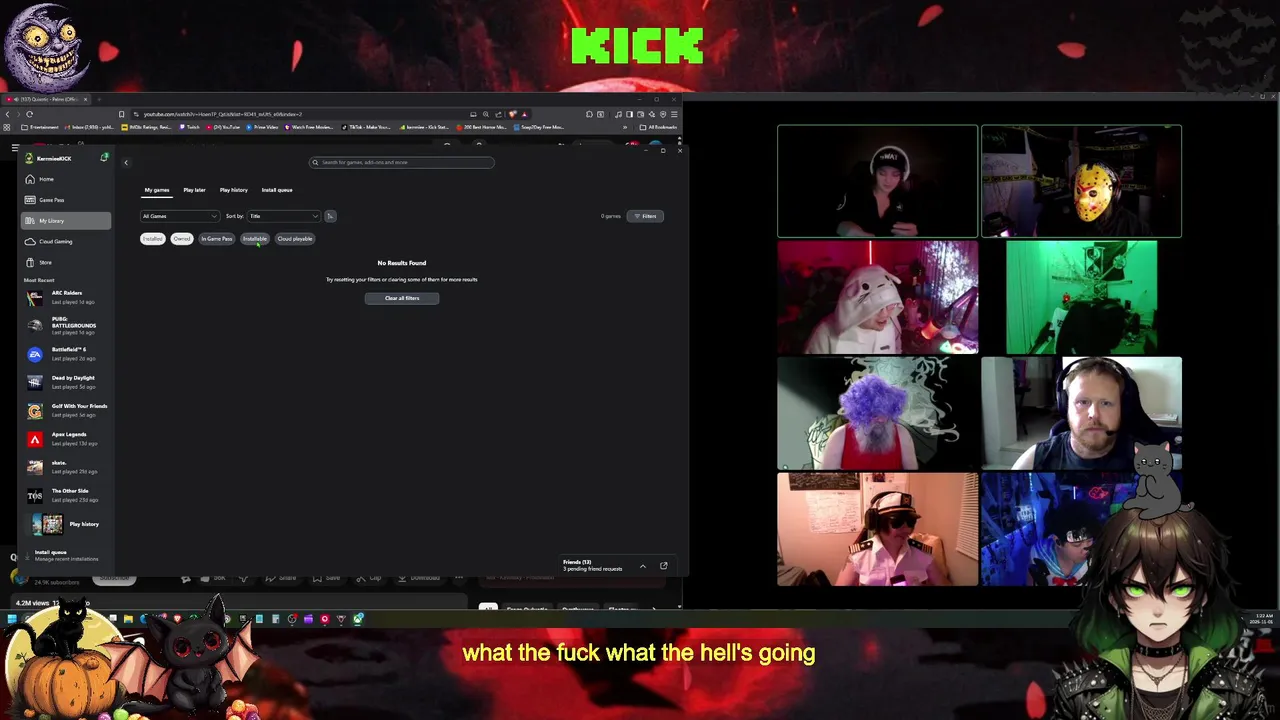Viewport: 1280px width, 720px height.
Task: Expand the Friends panel chevron
Action: pyautogui.click(x=642, y=566)
